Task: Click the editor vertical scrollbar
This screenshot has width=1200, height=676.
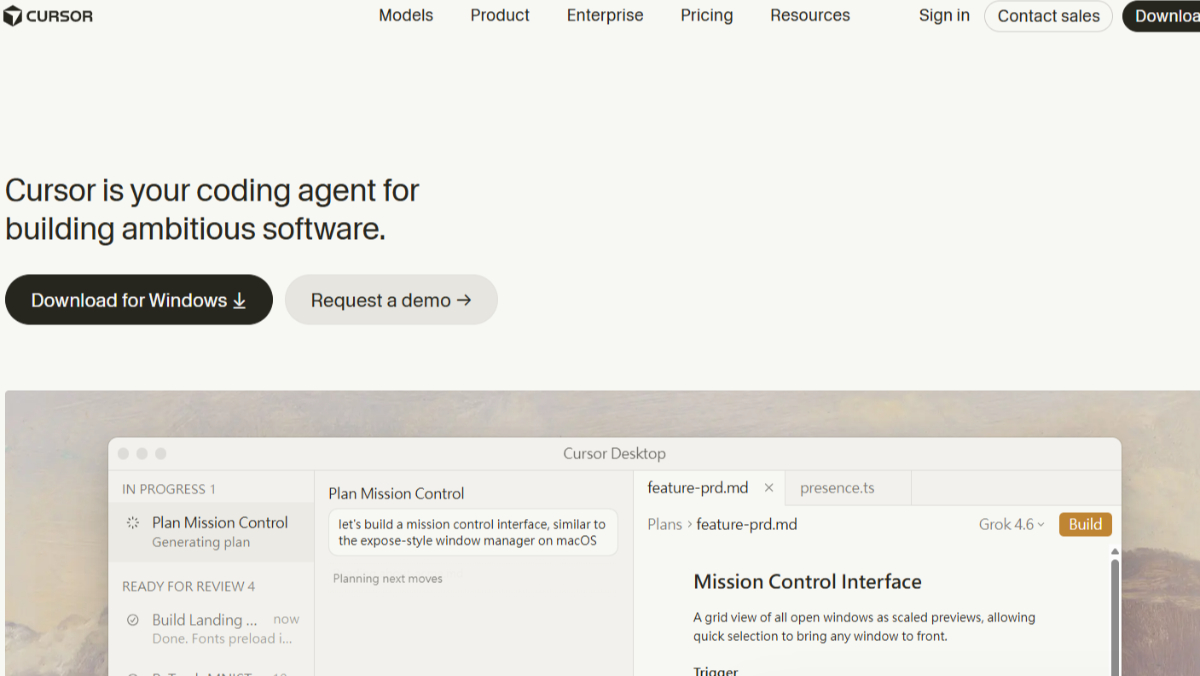Action: pos(1115,618)
